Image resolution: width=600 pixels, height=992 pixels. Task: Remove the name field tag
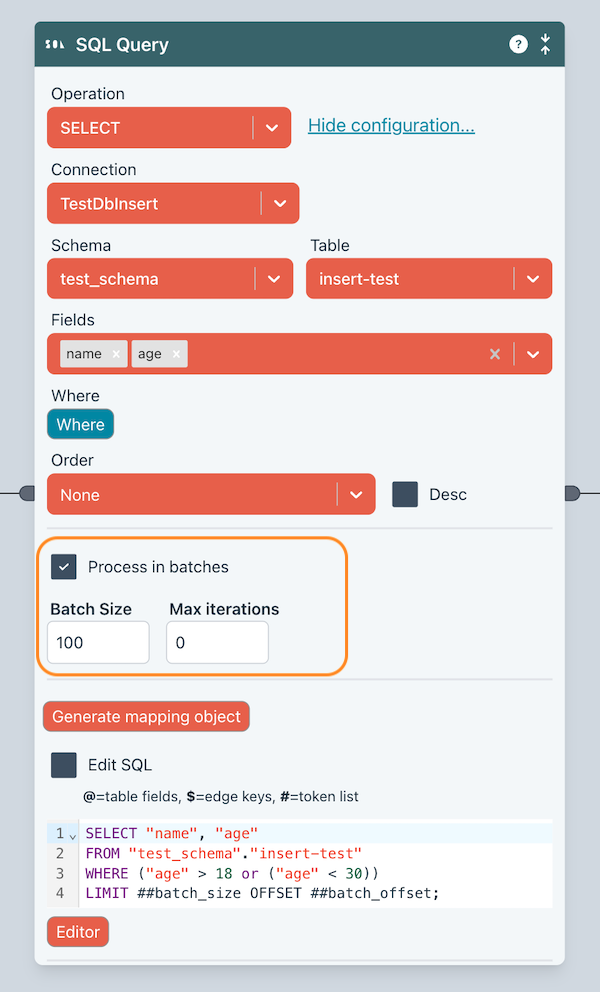116,354
